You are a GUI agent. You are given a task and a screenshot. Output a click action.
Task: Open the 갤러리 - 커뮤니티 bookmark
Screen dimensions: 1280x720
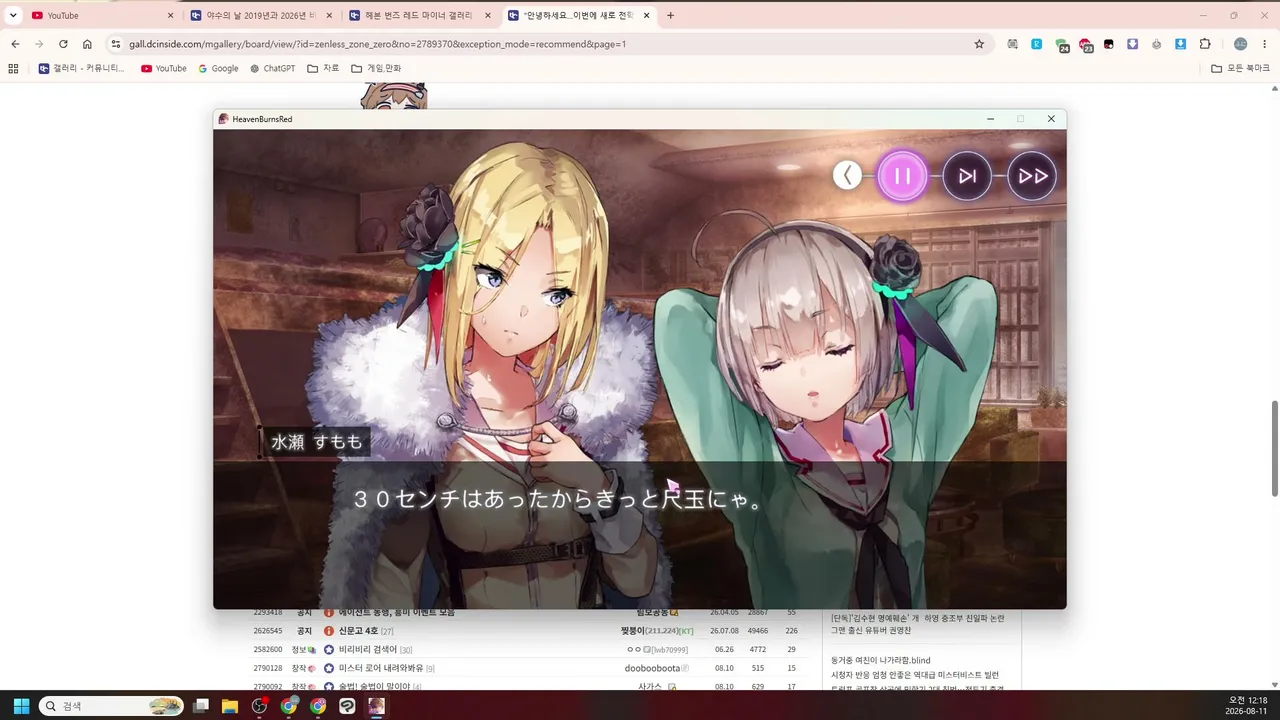82,68
